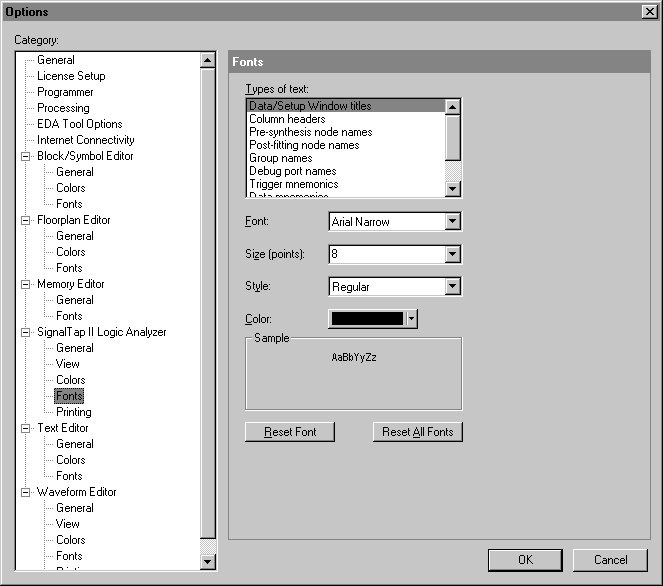Open the Size (points) dropdown
663x586 pixels.
(452, 254)
